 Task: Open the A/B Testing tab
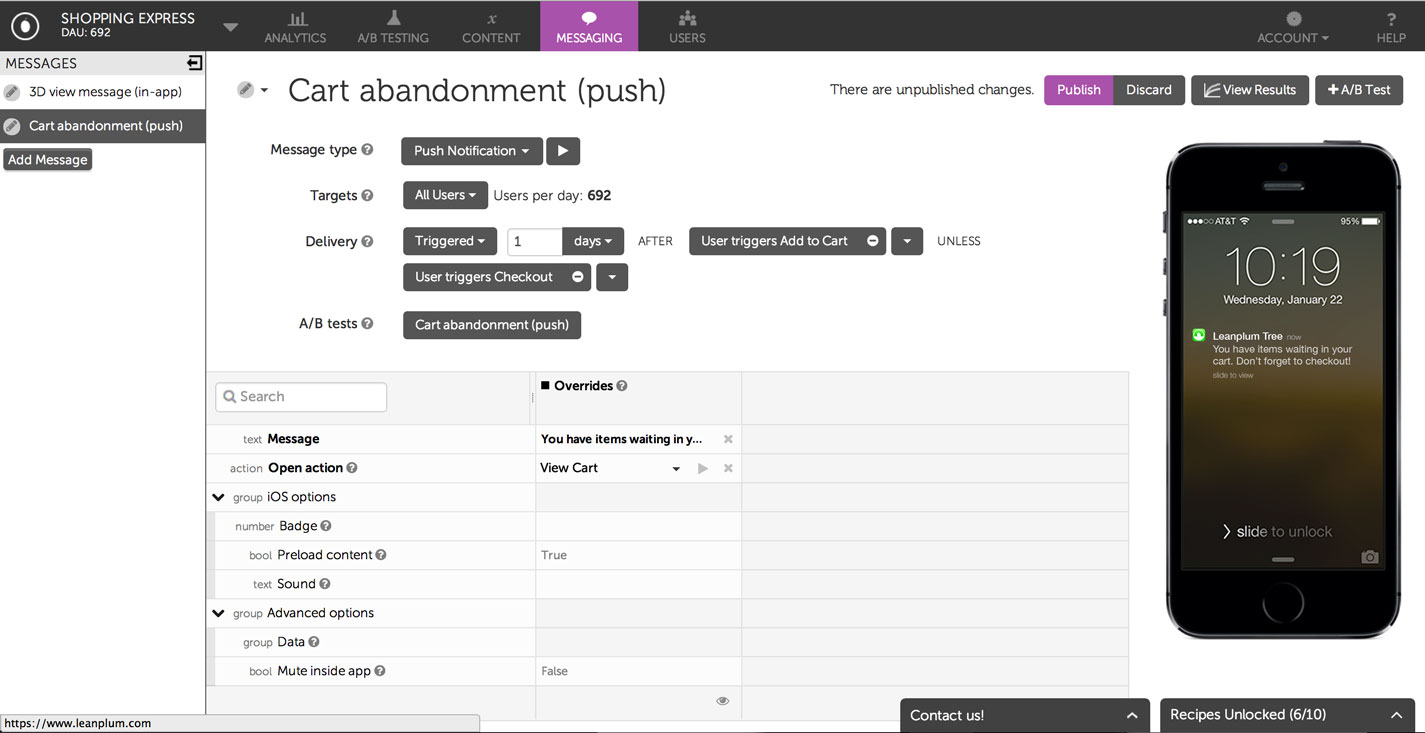click(393, 26)
